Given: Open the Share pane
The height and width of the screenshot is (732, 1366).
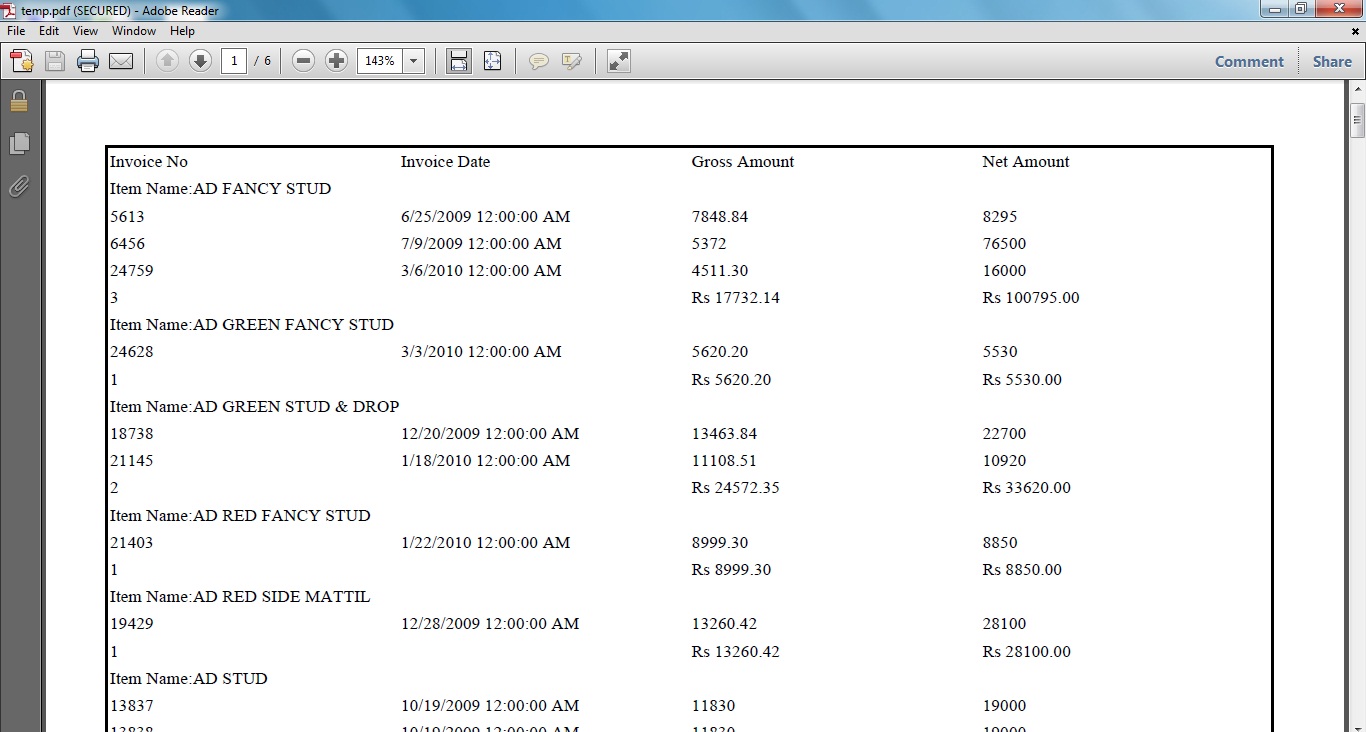Looking at the screenshot, I should coord(1332,61).
